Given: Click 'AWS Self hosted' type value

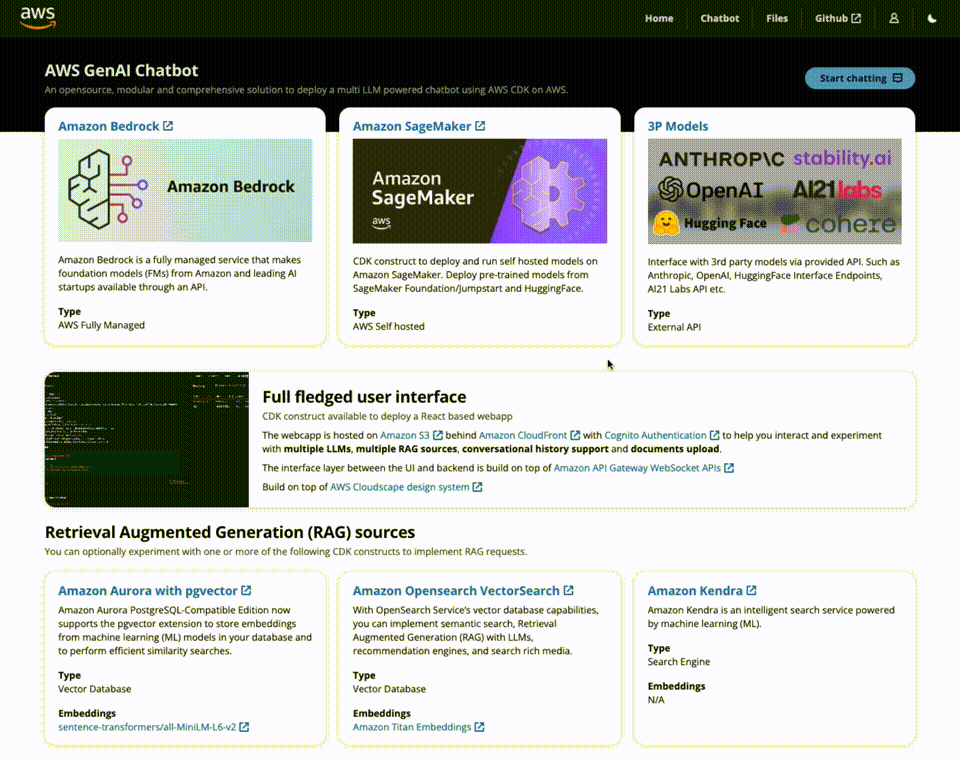Looking at the screenshot, I should pyautogui.click(x=388, y=326).
